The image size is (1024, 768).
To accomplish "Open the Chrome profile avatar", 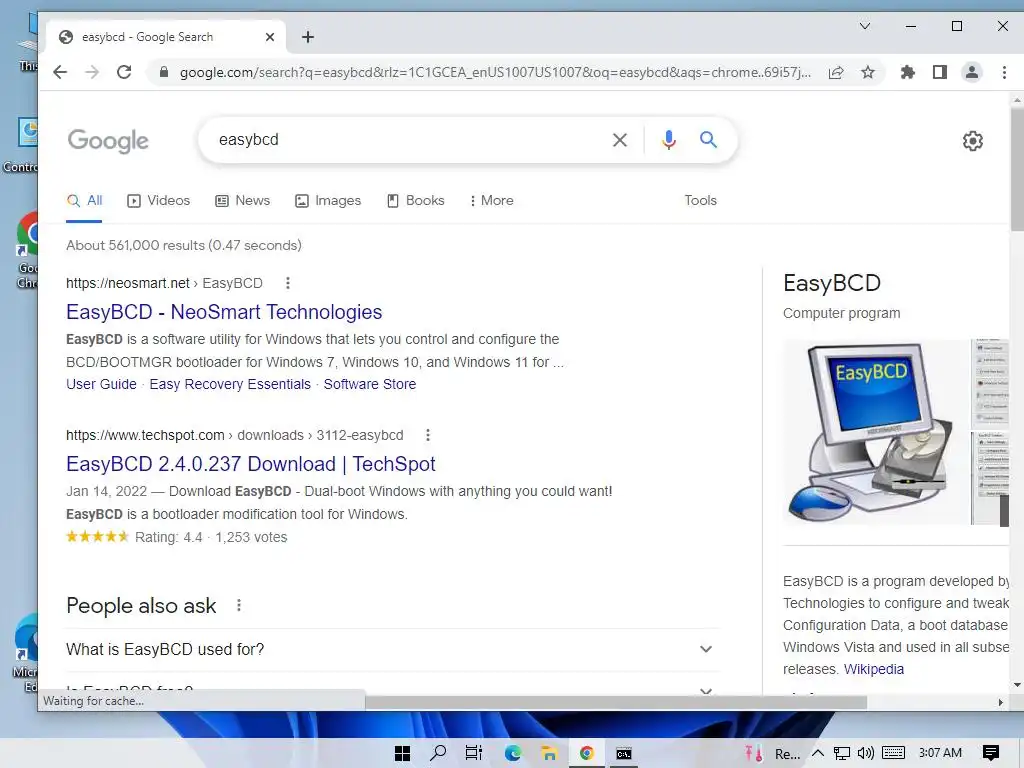I will coord(972,72).
